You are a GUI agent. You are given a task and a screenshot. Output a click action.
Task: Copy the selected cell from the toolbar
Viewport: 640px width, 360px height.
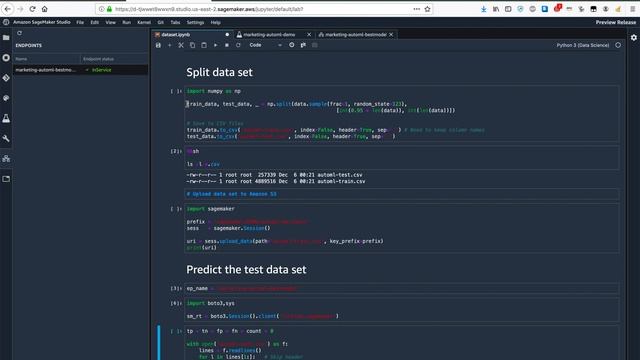click(x=192, y=45)
